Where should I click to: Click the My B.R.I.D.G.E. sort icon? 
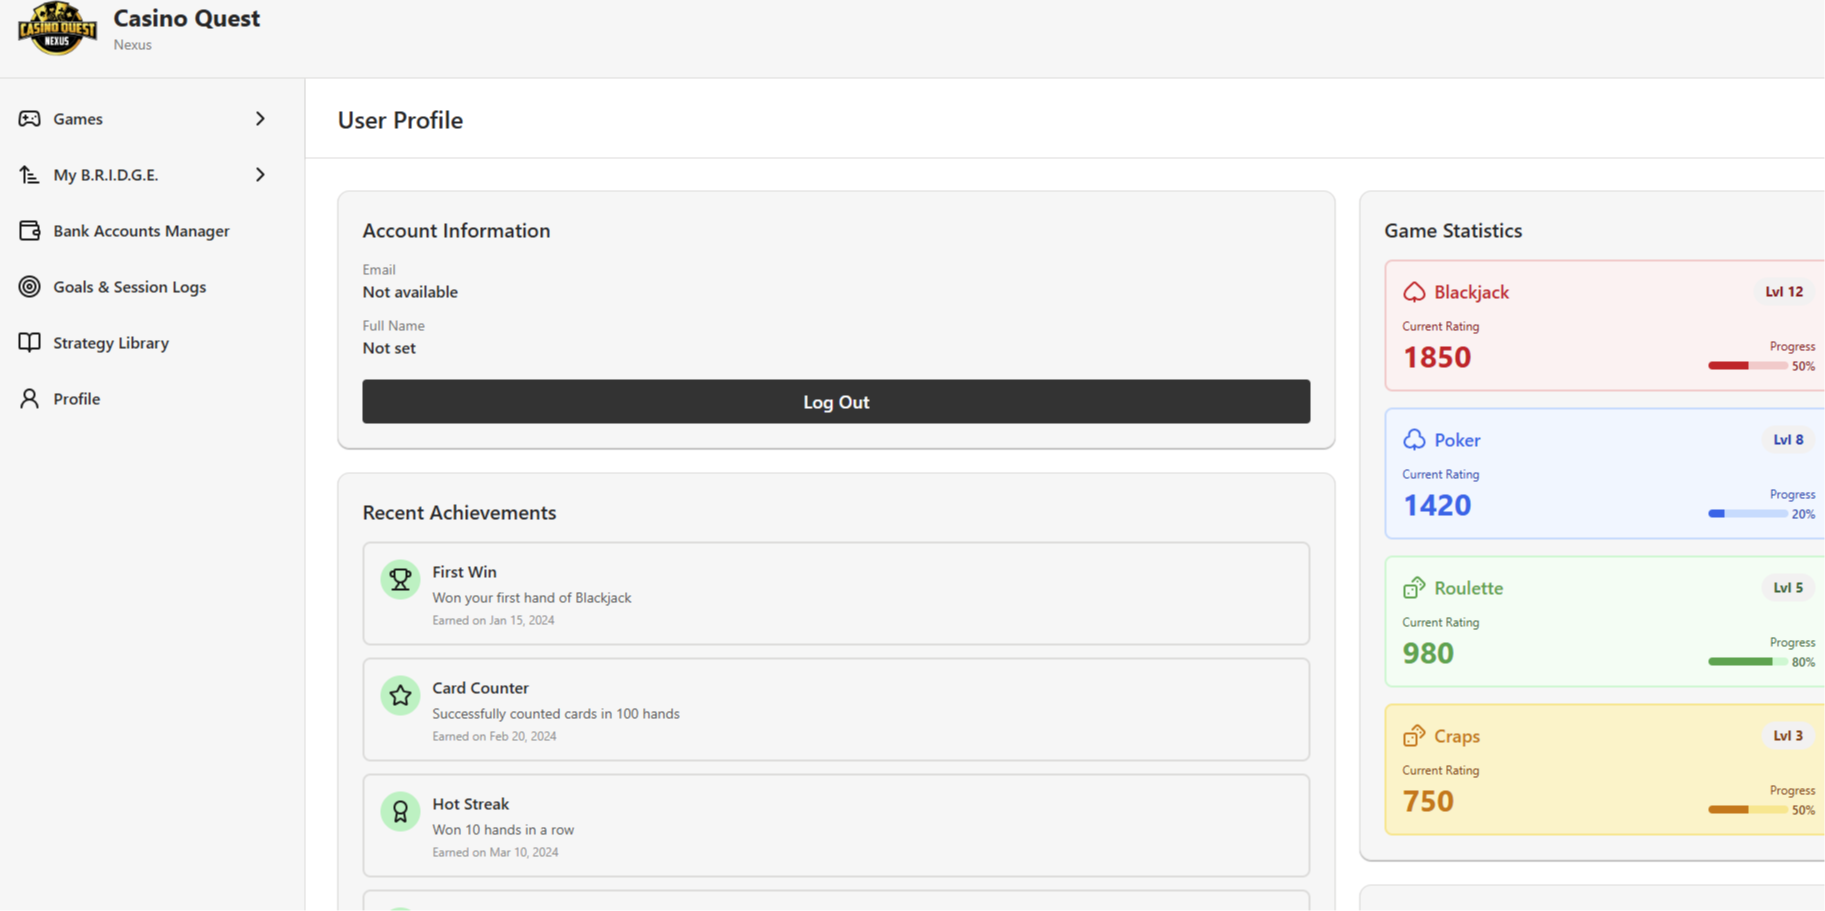pos(30,175)
